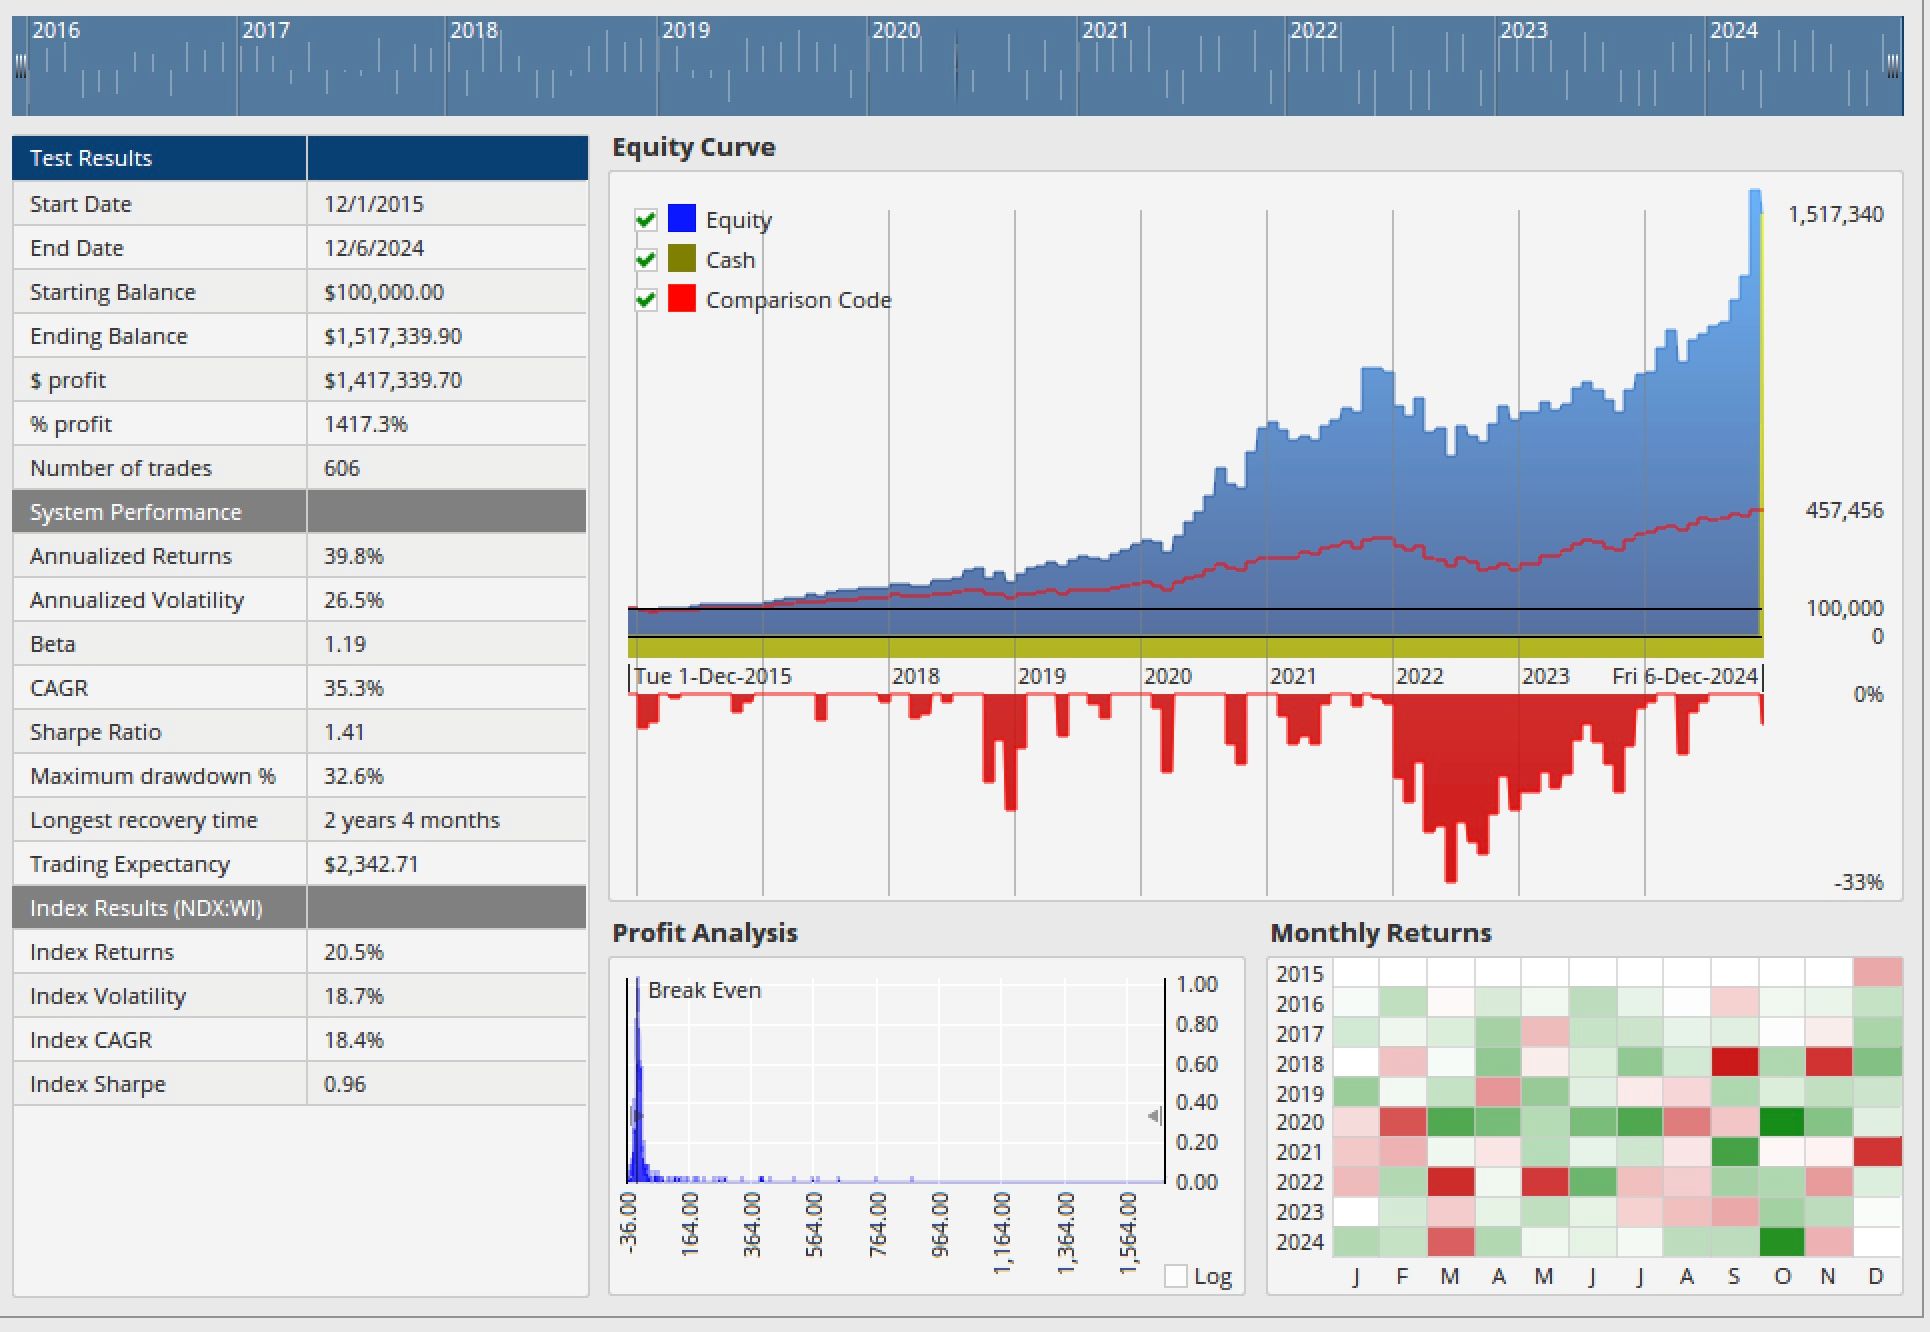Click the red Comparison Code swatch
Screen dimensions: 1930x1332
[x=682, y=298]
